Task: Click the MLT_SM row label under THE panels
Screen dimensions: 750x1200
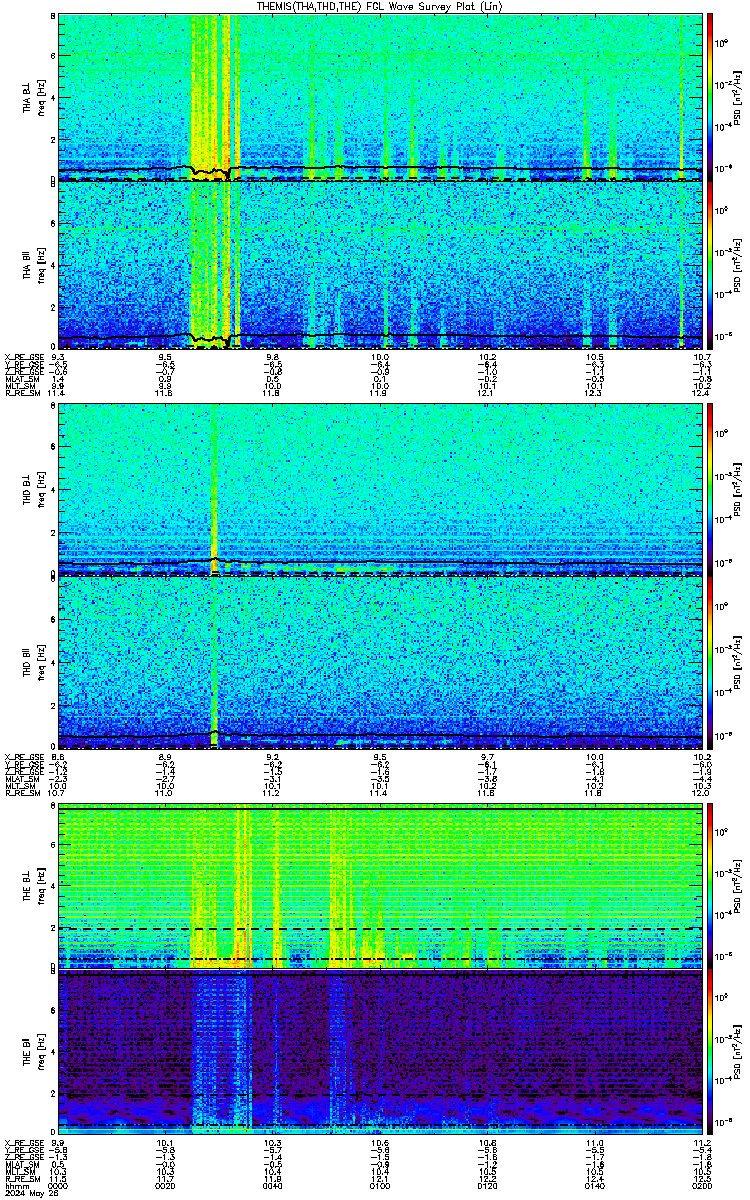Action: pyautogui.click(x=20, y=1170)
